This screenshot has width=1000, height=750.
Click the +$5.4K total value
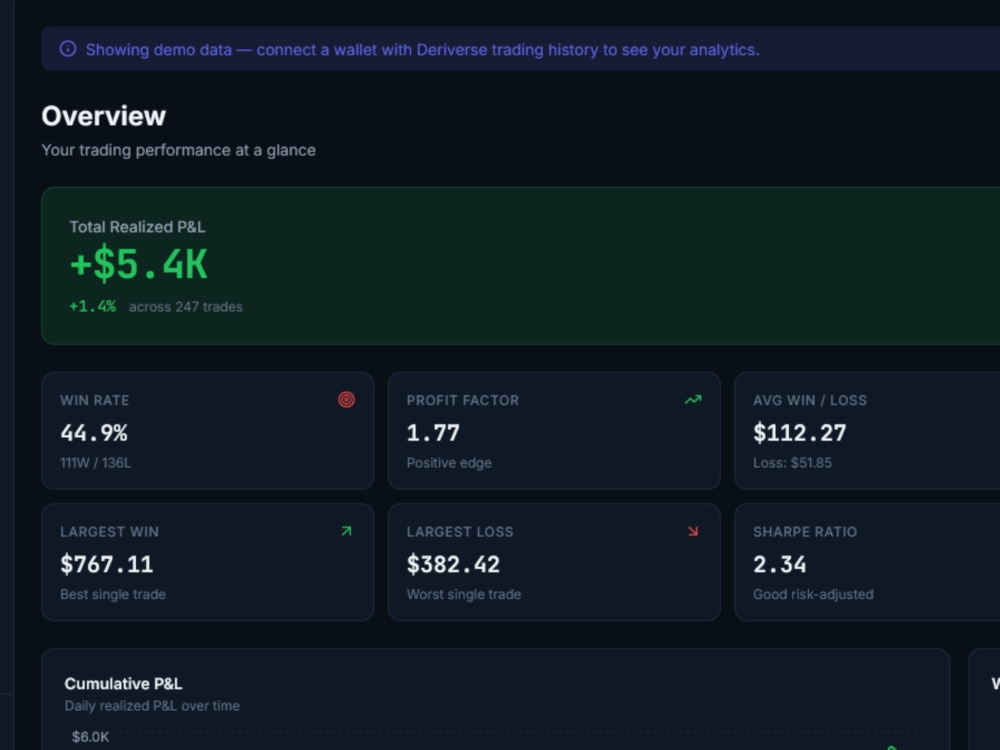(x=138, y=264)
